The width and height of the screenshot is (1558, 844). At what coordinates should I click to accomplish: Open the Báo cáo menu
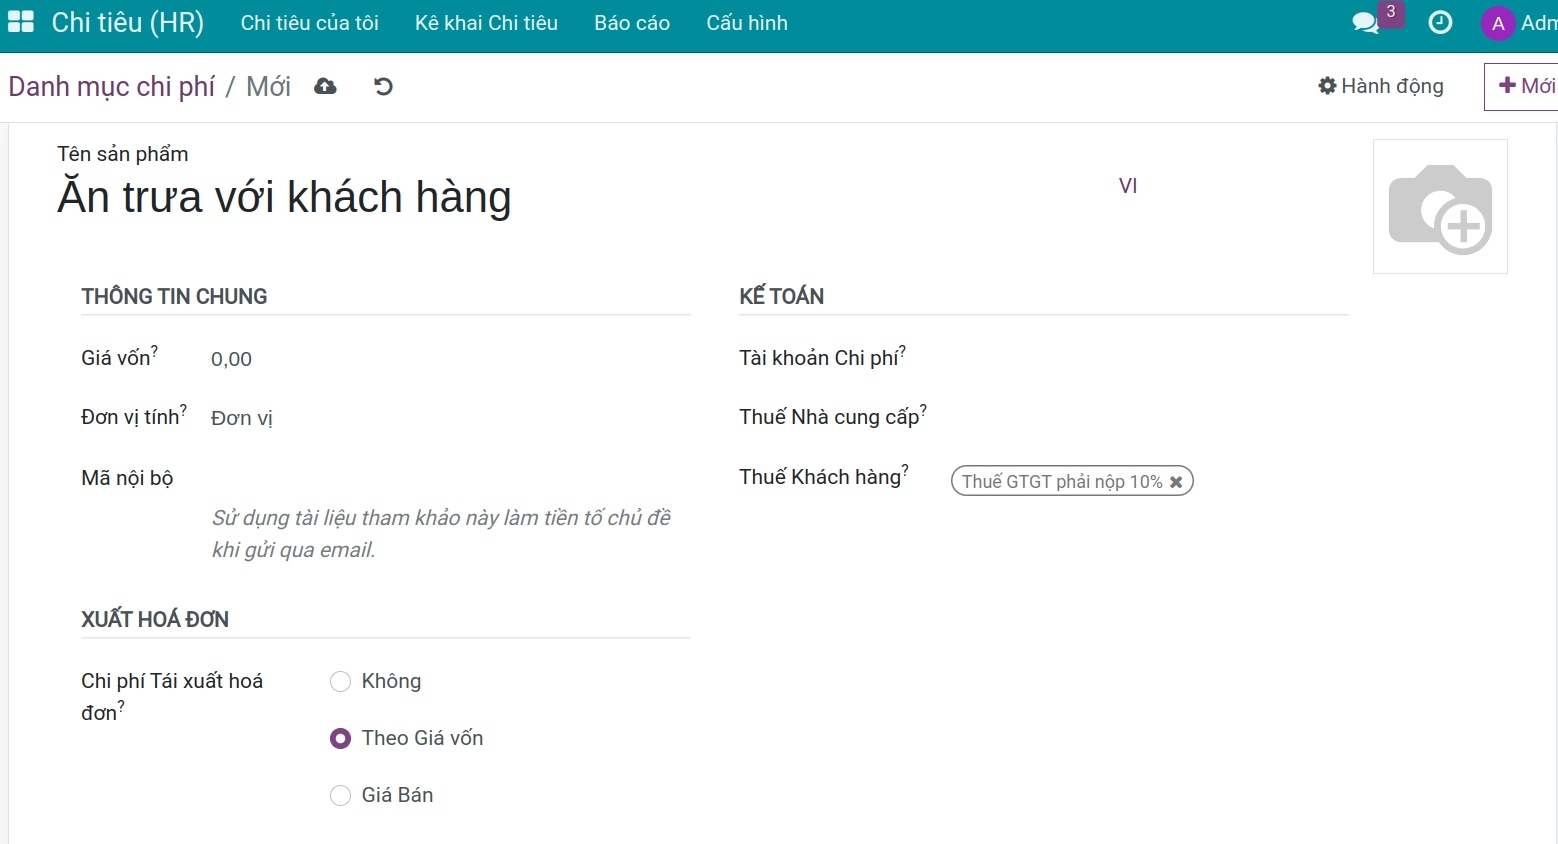pos(632,23)
